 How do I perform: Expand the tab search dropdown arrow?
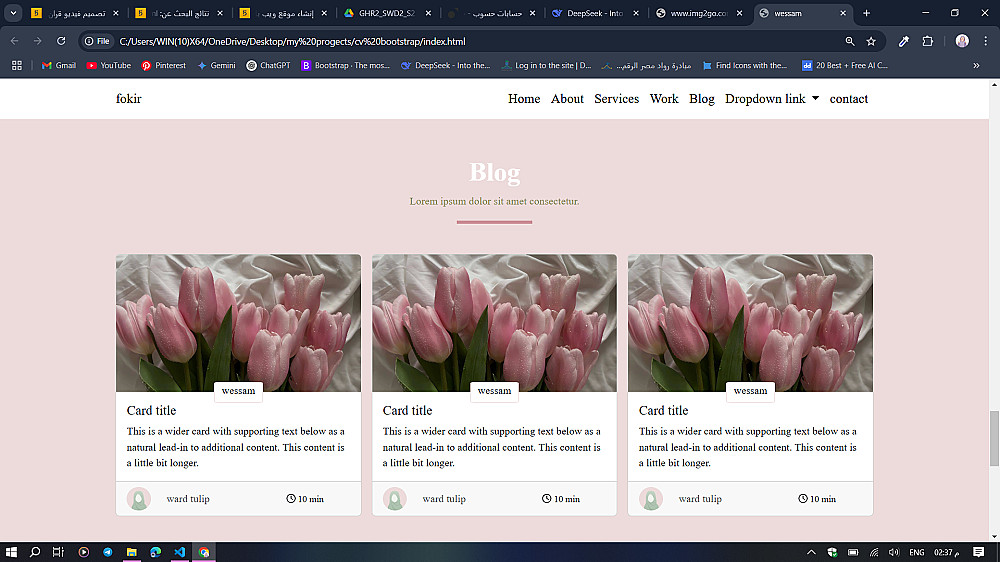tap(13, 13)
